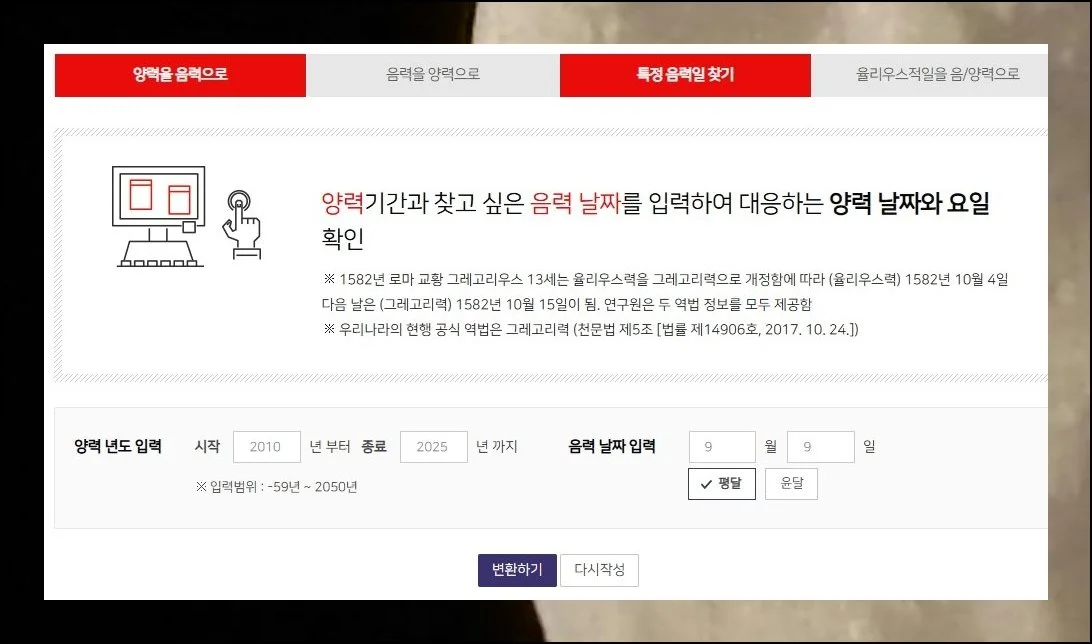Click the lunar day input showing 9

coord(821,447)
